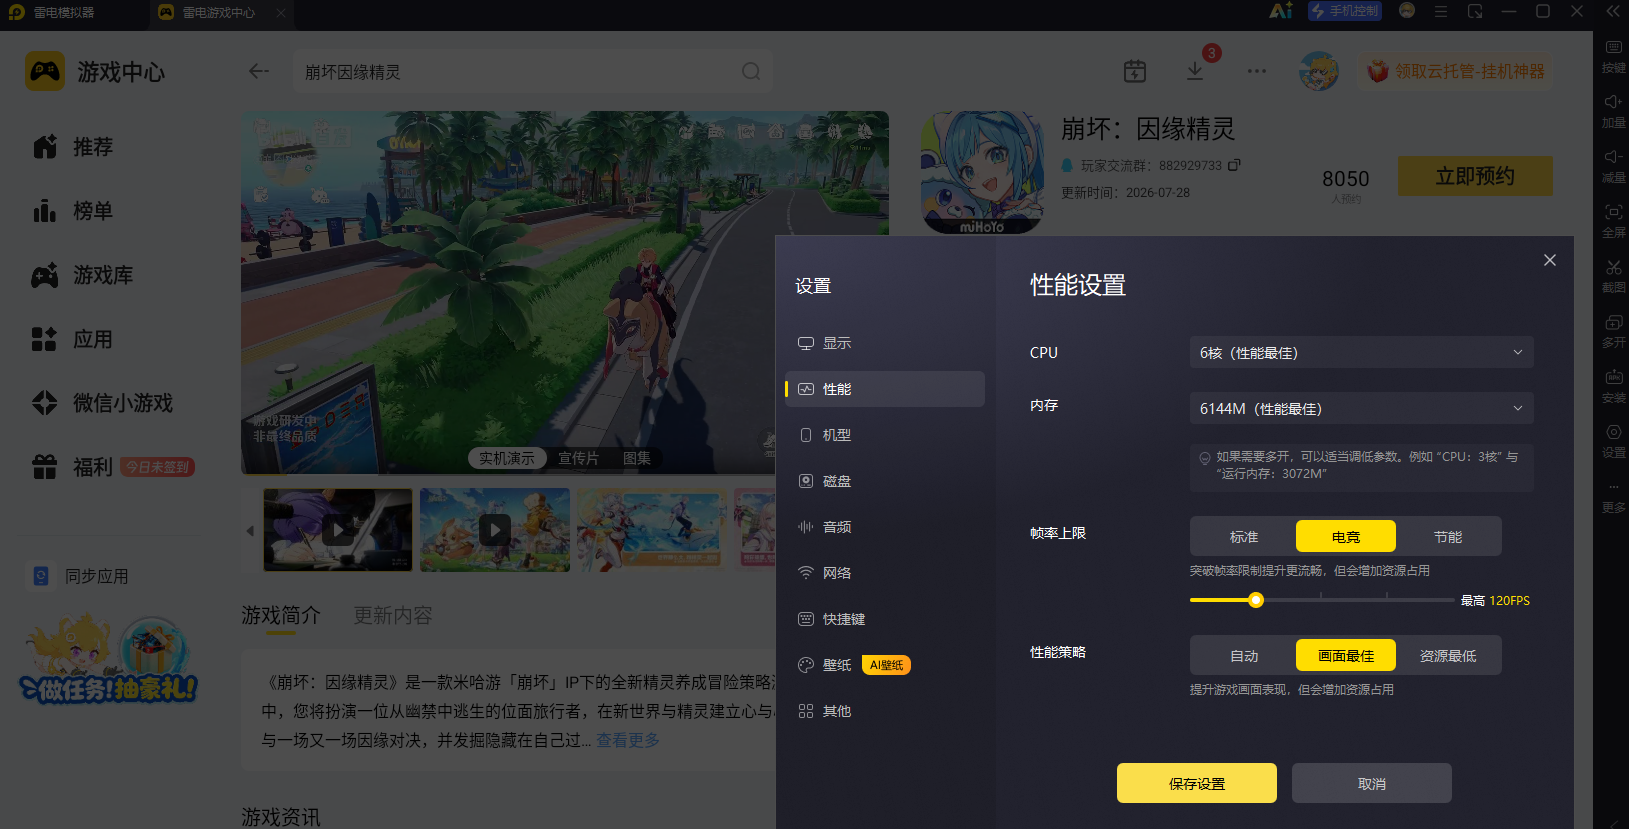Select the 性能 settings category
The image size is (1629, 829).
point(885,389)
